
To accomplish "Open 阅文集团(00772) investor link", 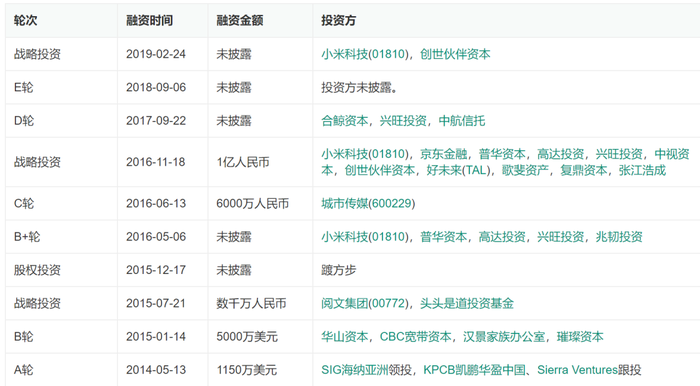I will tap(365, 303).
